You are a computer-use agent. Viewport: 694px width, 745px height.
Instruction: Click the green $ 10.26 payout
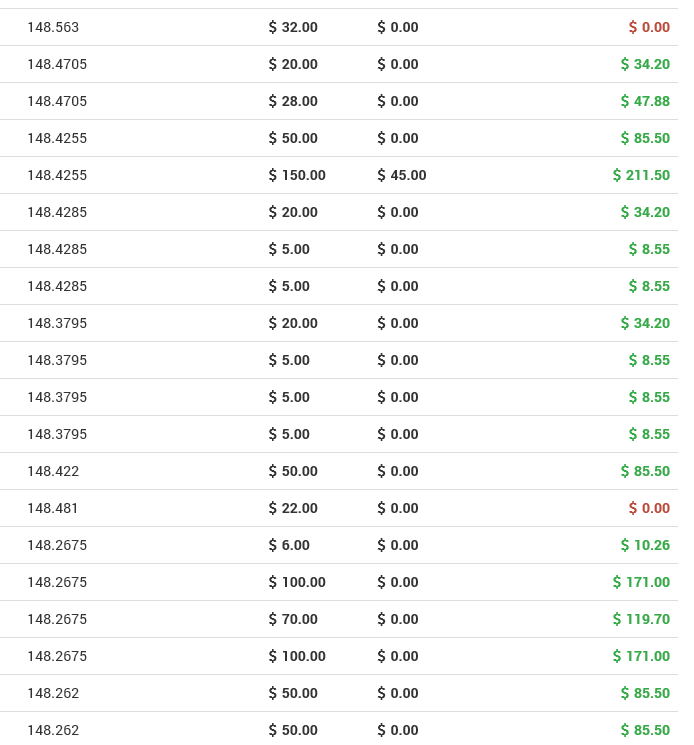tap(645, 545)
